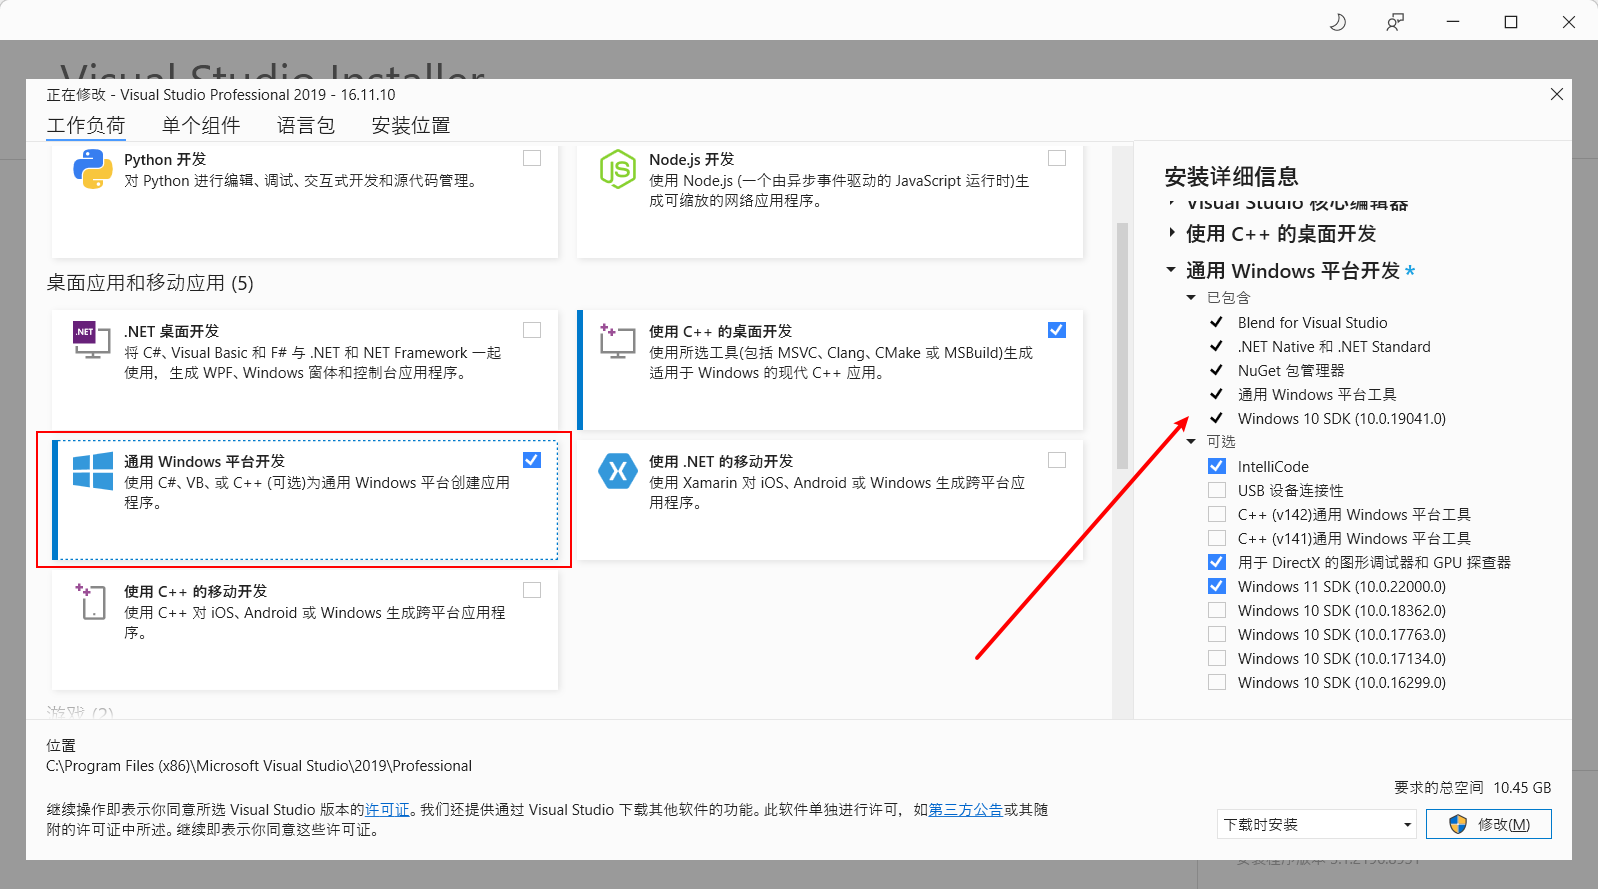Click the C++ mobile development icon
Viewport: 1598px width, 889px height.
(91, 601)
